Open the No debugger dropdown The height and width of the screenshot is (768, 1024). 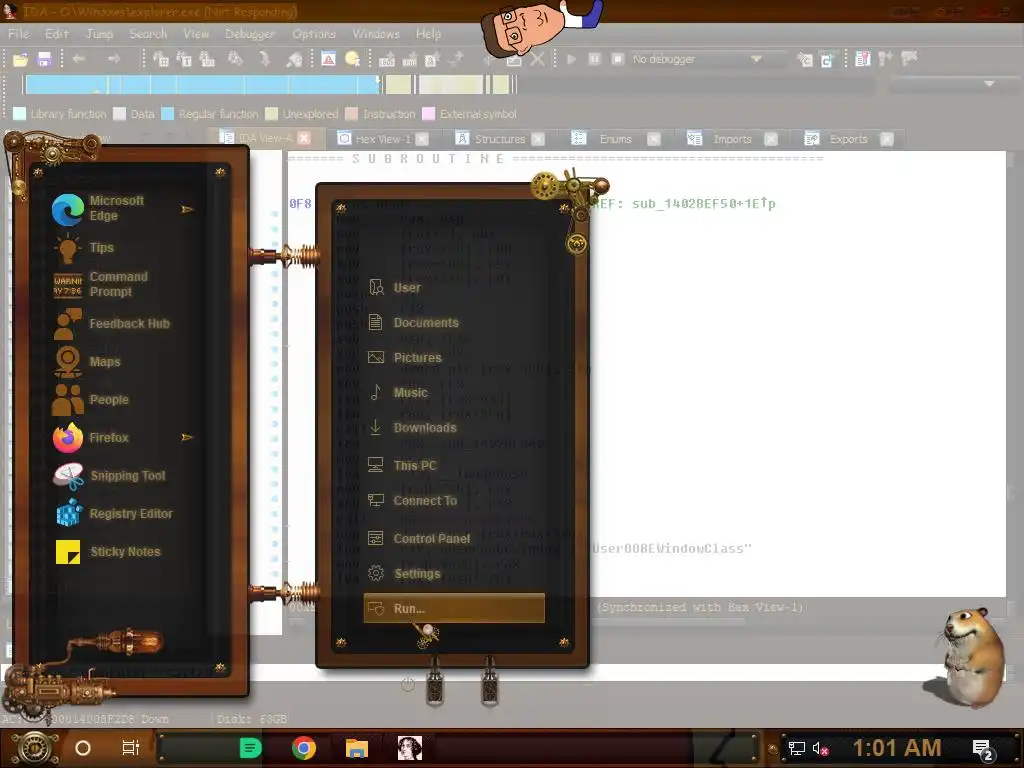(x=696, y=59)
